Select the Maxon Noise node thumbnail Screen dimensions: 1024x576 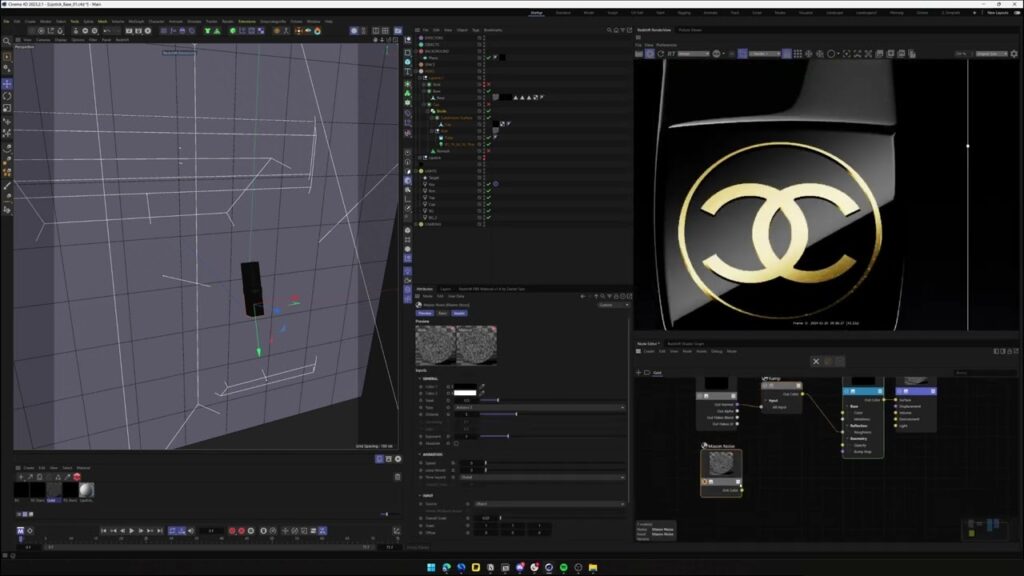pos(721,464)
